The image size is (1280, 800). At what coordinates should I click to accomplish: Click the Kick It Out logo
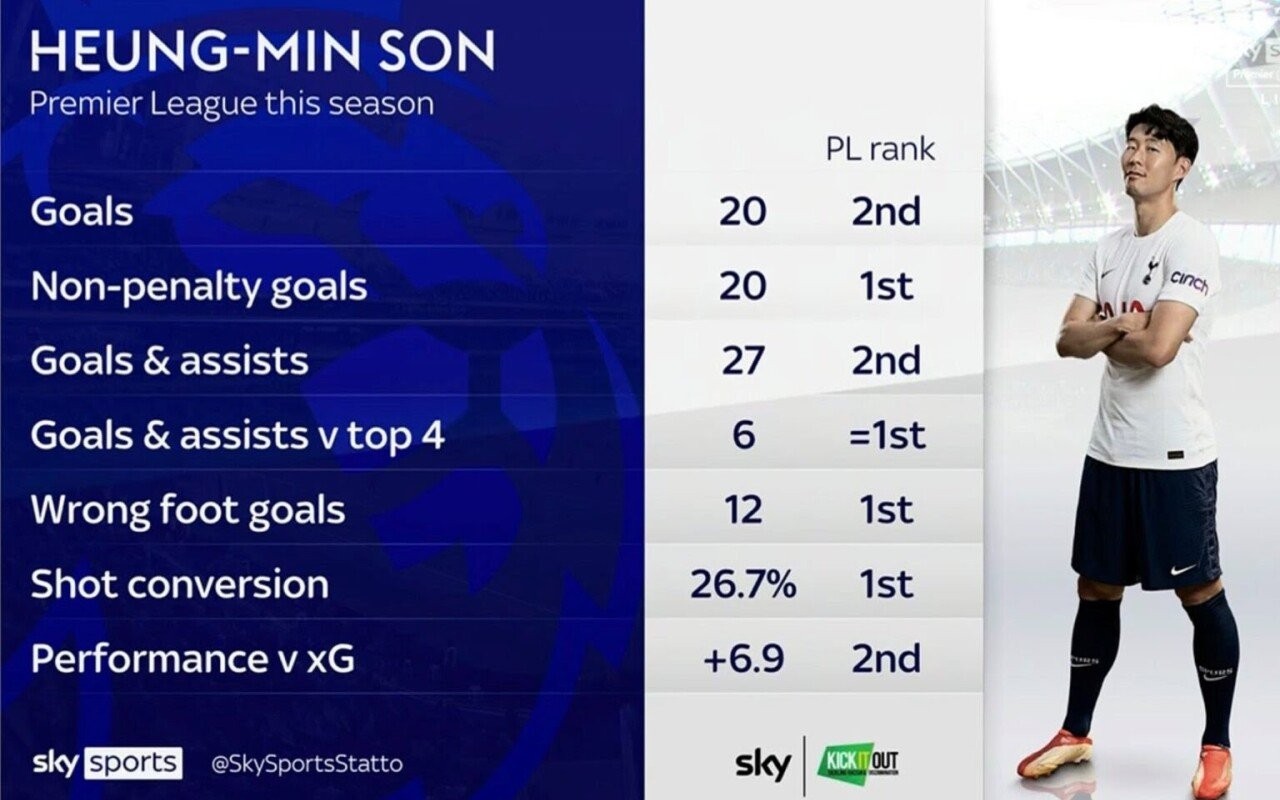pos(858,763)
